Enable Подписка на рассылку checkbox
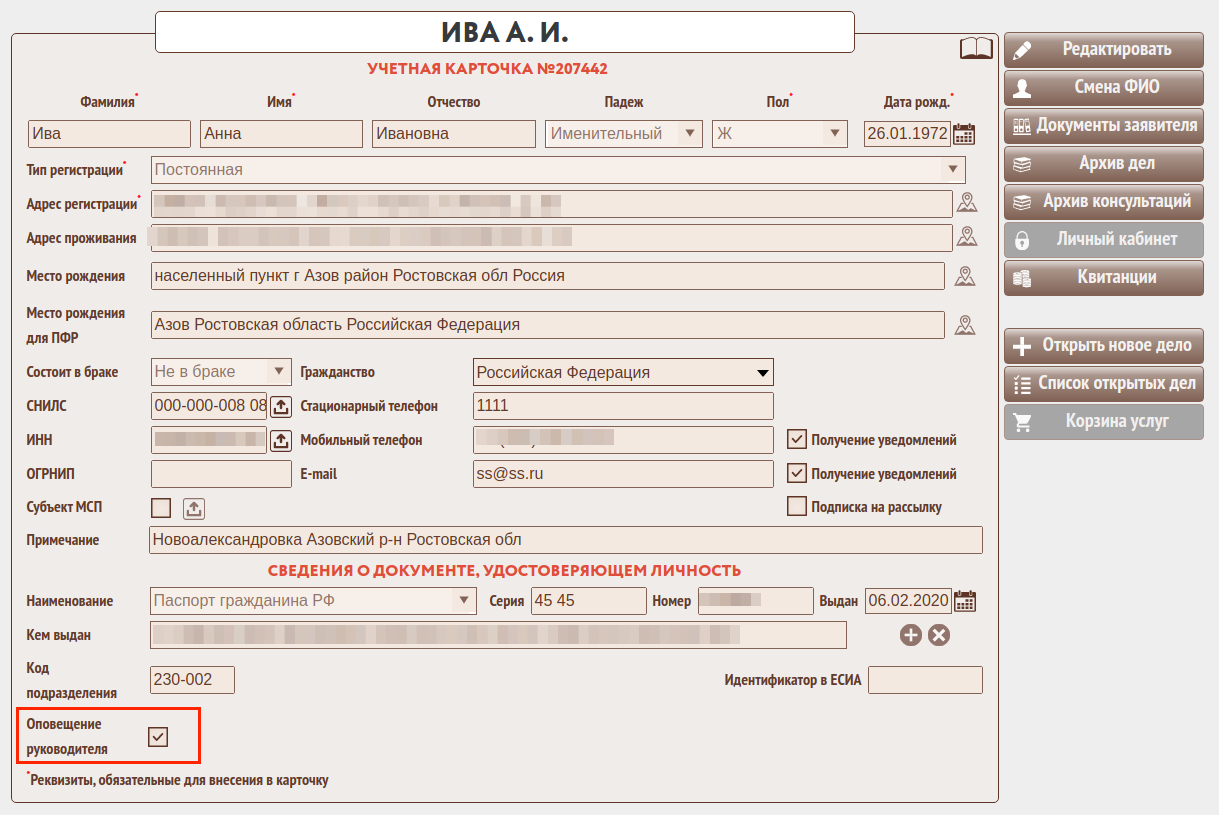Viewport: 1219px width, 815px height. (x=797, y=506)
